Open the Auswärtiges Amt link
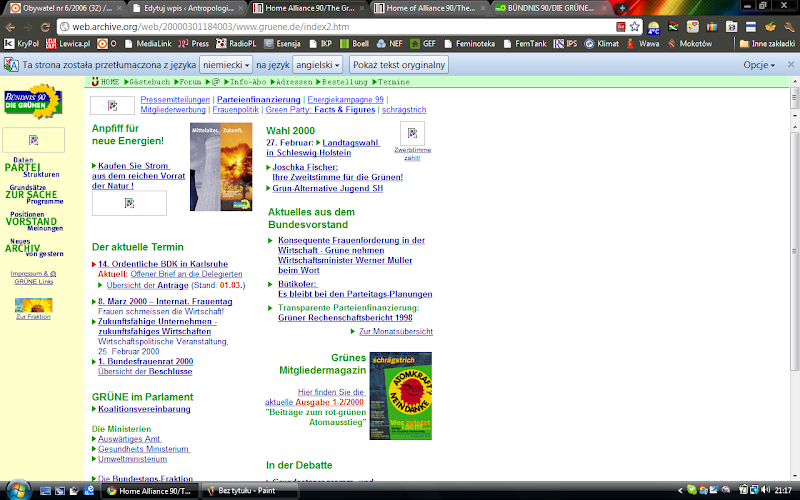The width and height of the screenshot is (800, 500). coord(130,439)
